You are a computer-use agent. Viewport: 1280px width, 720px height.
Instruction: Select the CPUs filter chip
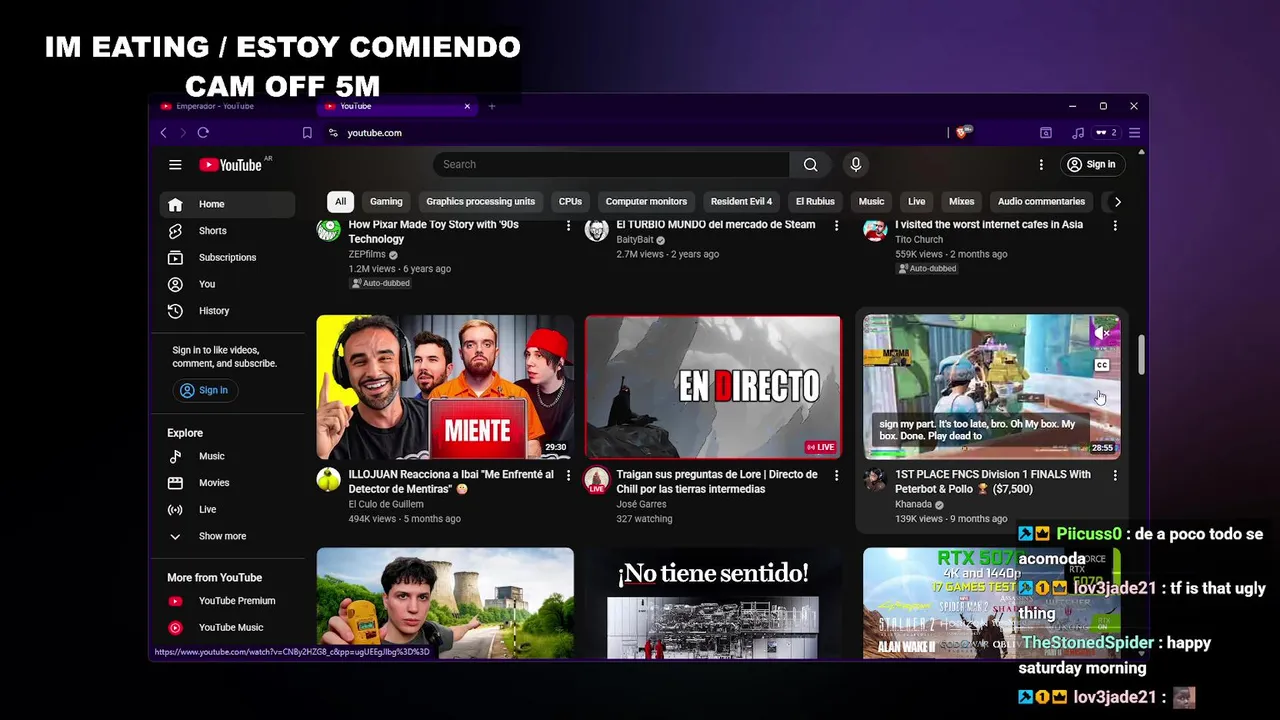570,201
